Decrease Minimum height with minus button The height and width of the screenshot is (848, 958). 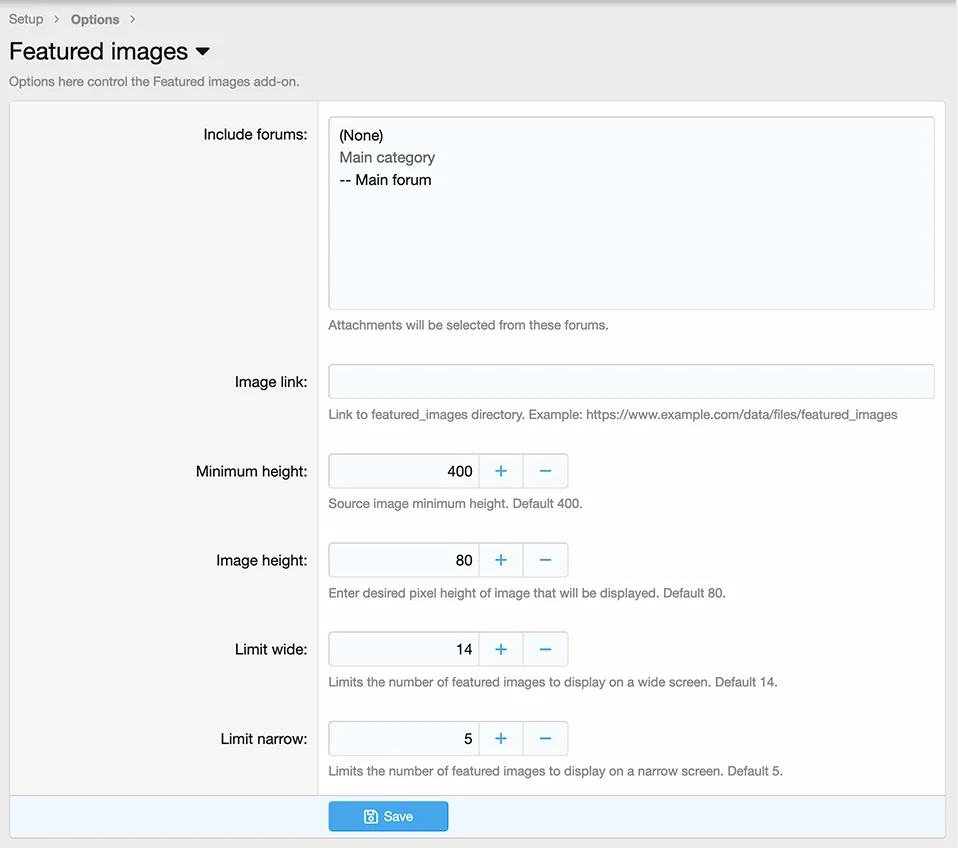pyautogui.click(x=546, y=471)
